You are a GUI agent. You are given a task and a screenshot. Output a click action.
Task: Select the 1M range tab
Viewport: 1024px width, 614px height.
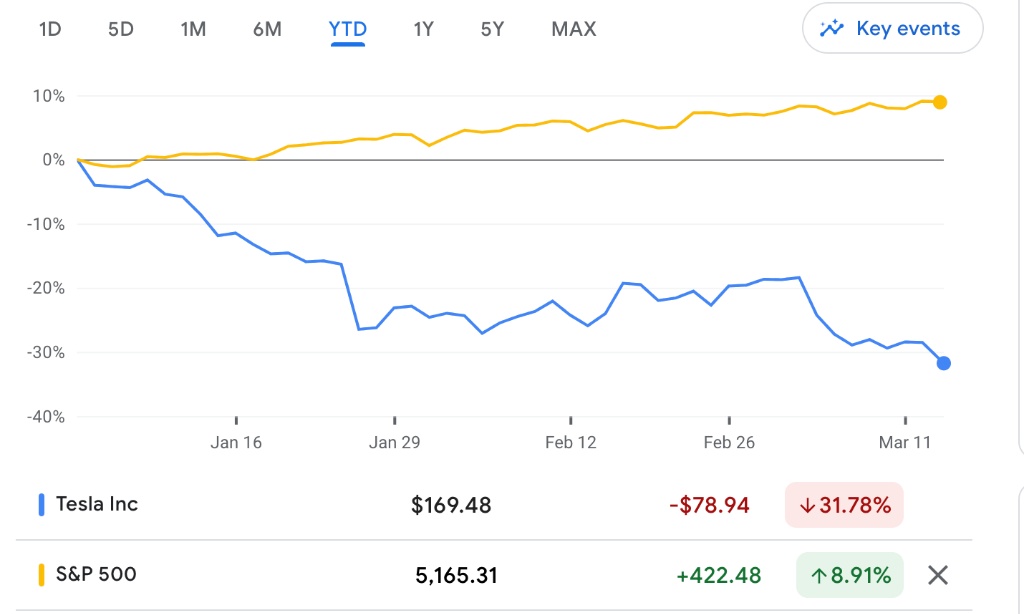(x=193, y=29)
